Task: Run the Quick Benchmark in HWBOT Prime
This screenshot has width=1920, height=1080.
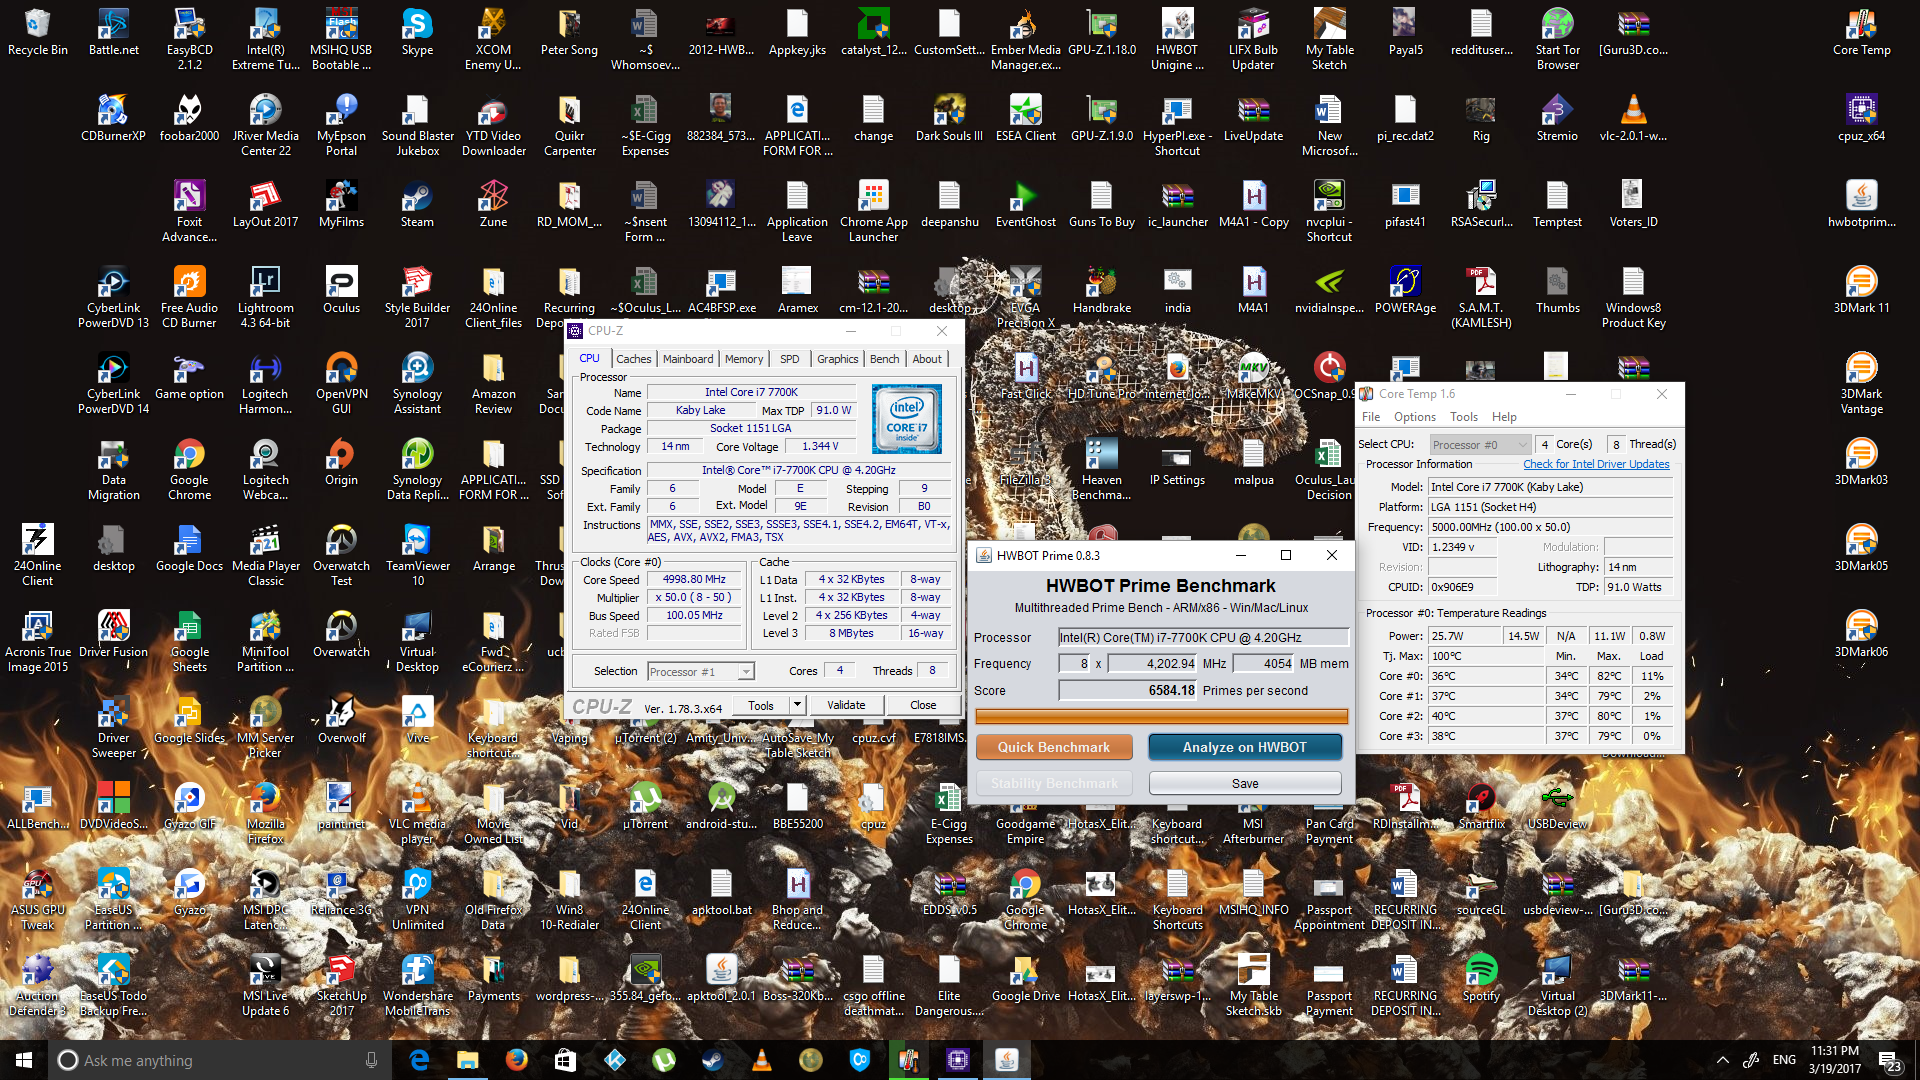Action: (1054, 747)
